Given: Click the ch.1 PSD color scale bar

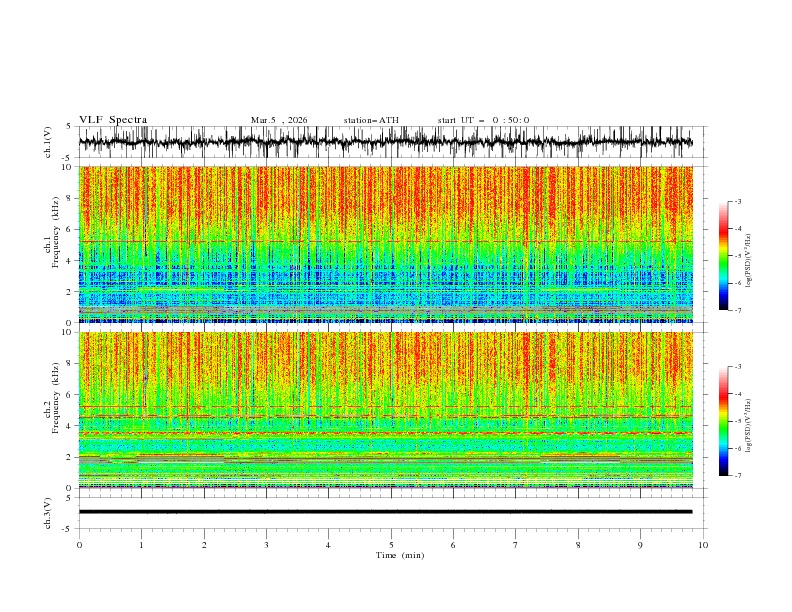Looking at the screenshot, I should (x=723, y=256).
